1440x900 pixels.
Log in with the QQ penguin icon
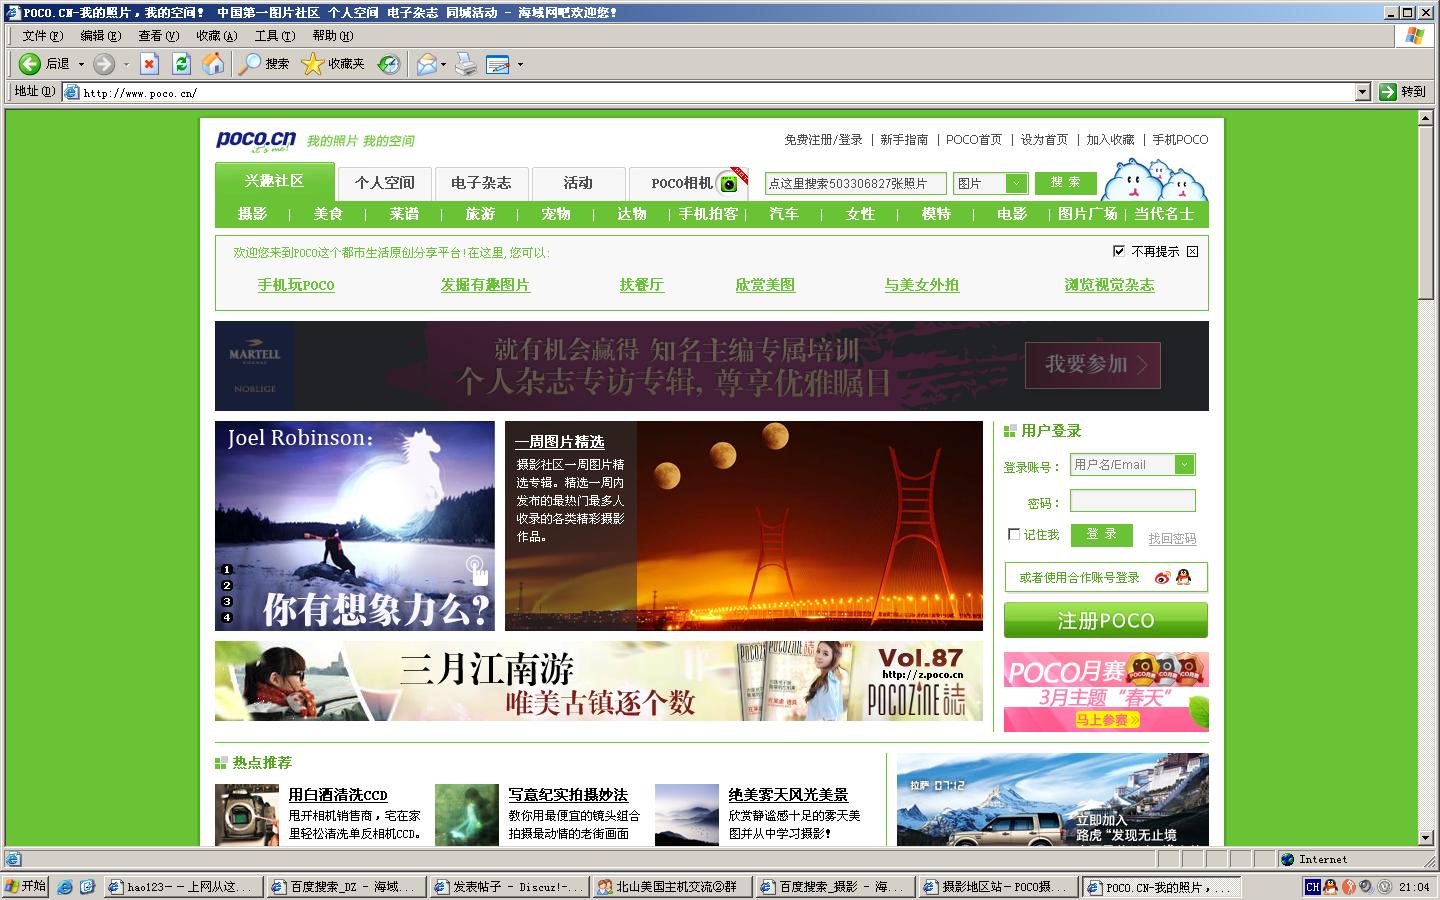(x=1184, y=577)
